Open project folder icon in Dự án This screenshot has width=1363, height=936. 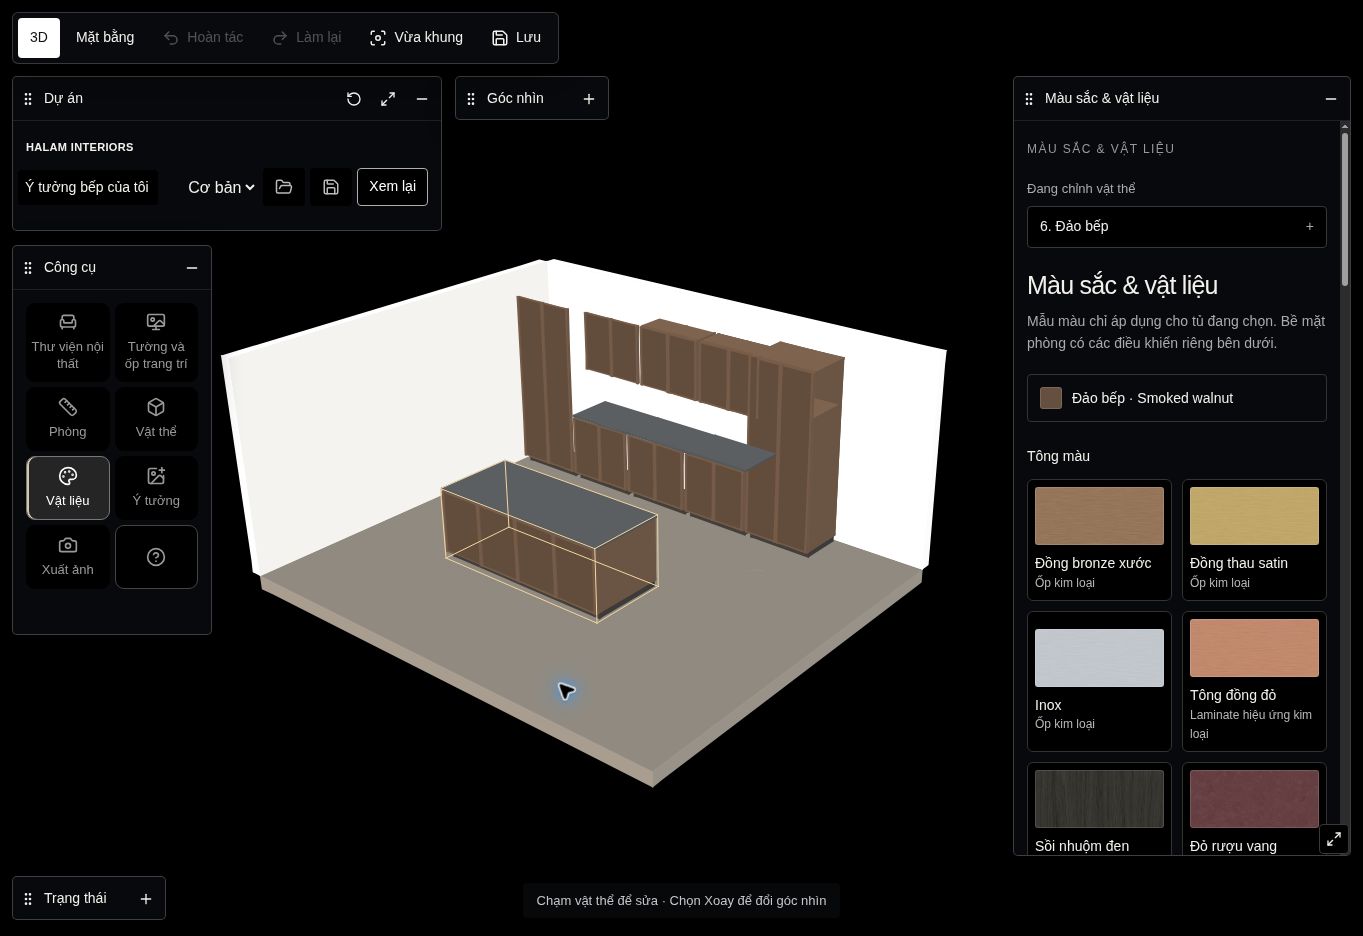pos(284,187)
